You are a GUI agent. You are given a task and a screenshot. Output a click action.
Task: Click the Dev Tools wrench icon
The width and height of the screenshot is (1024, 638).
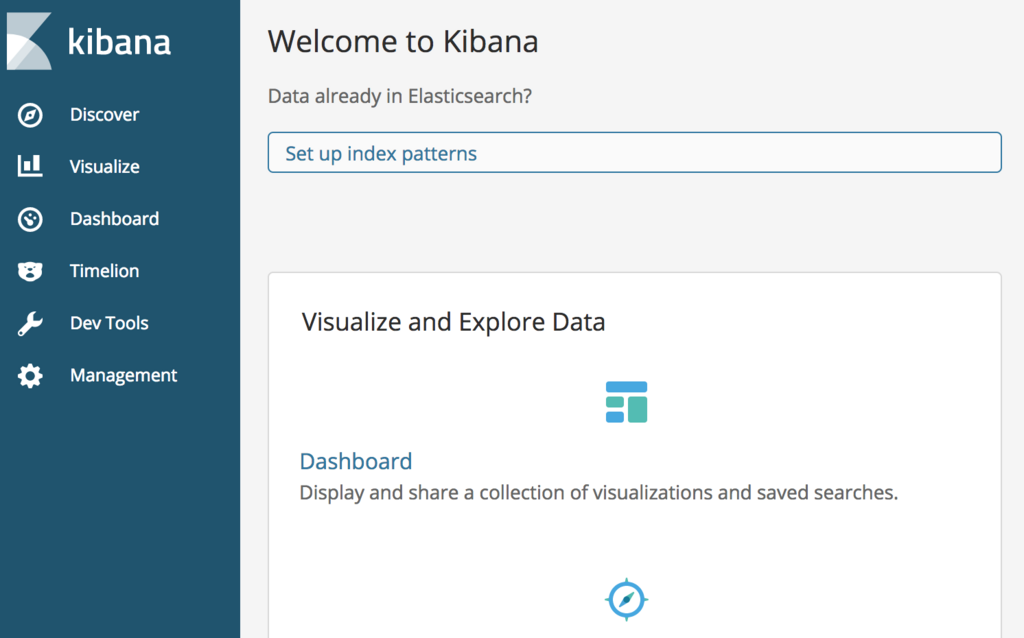30,323
